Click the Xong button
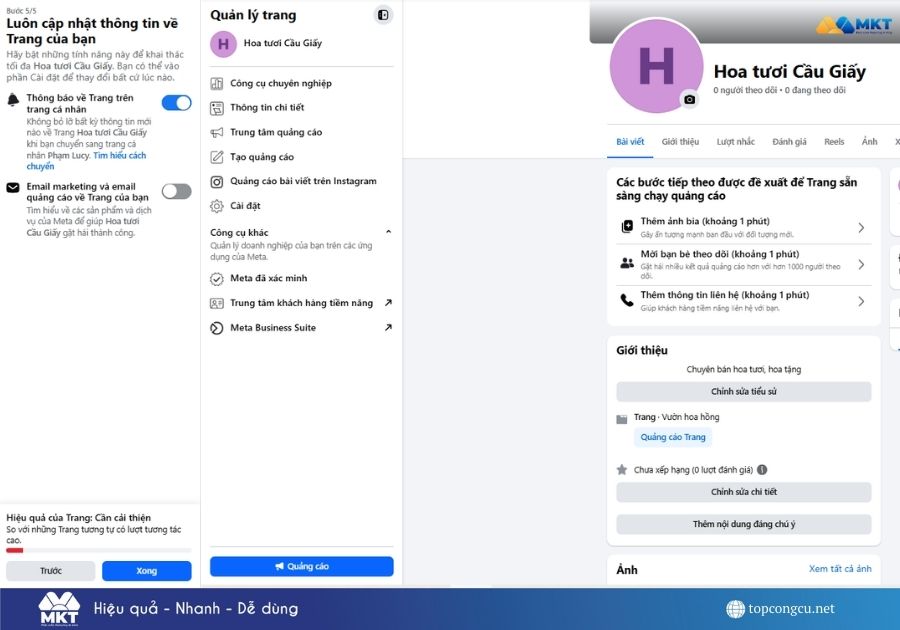 pyautogui.click(x=146, y=571)
